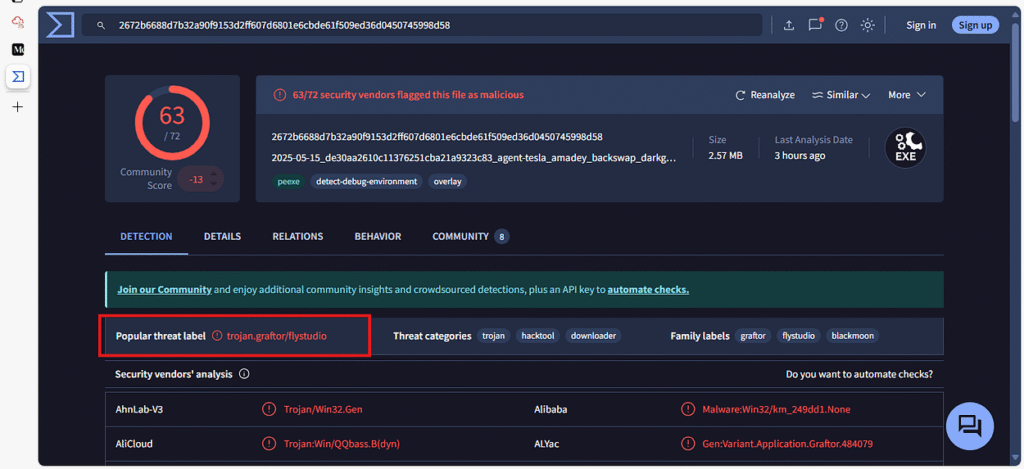Image resolution: width=1024 pixels, height=469 pixels.
Task: Click the VirusTotal sigma logo
Action: coord(60,25)
